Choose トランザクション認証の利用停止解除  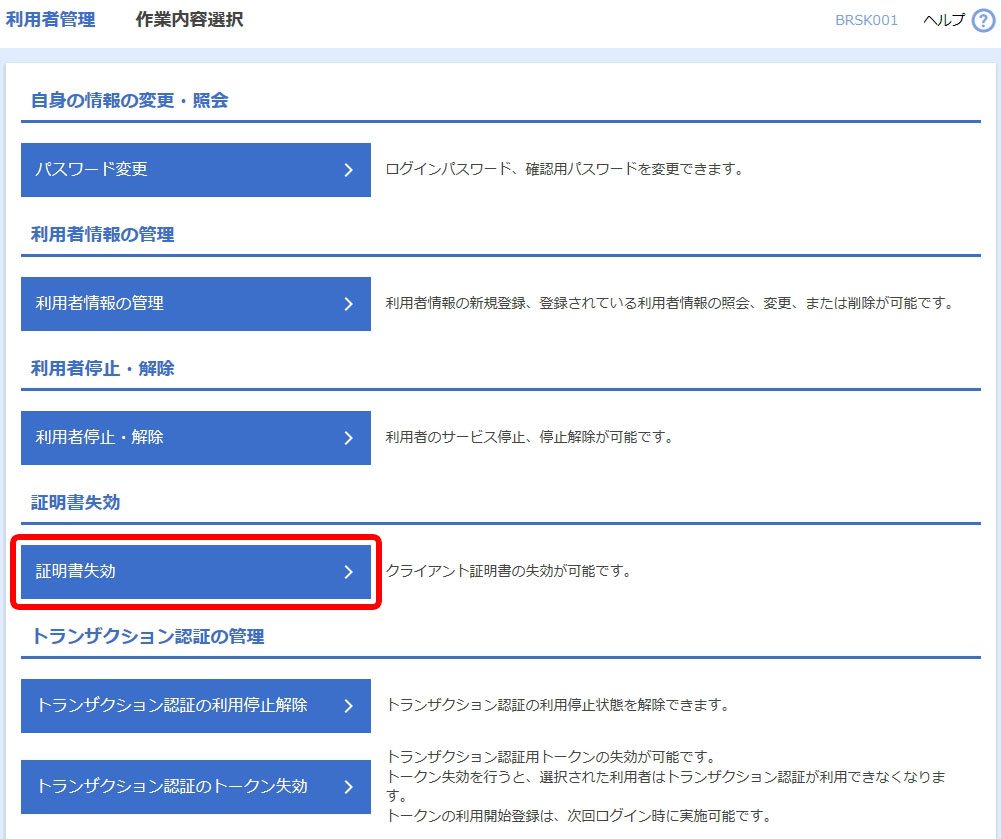pos(180,706)
